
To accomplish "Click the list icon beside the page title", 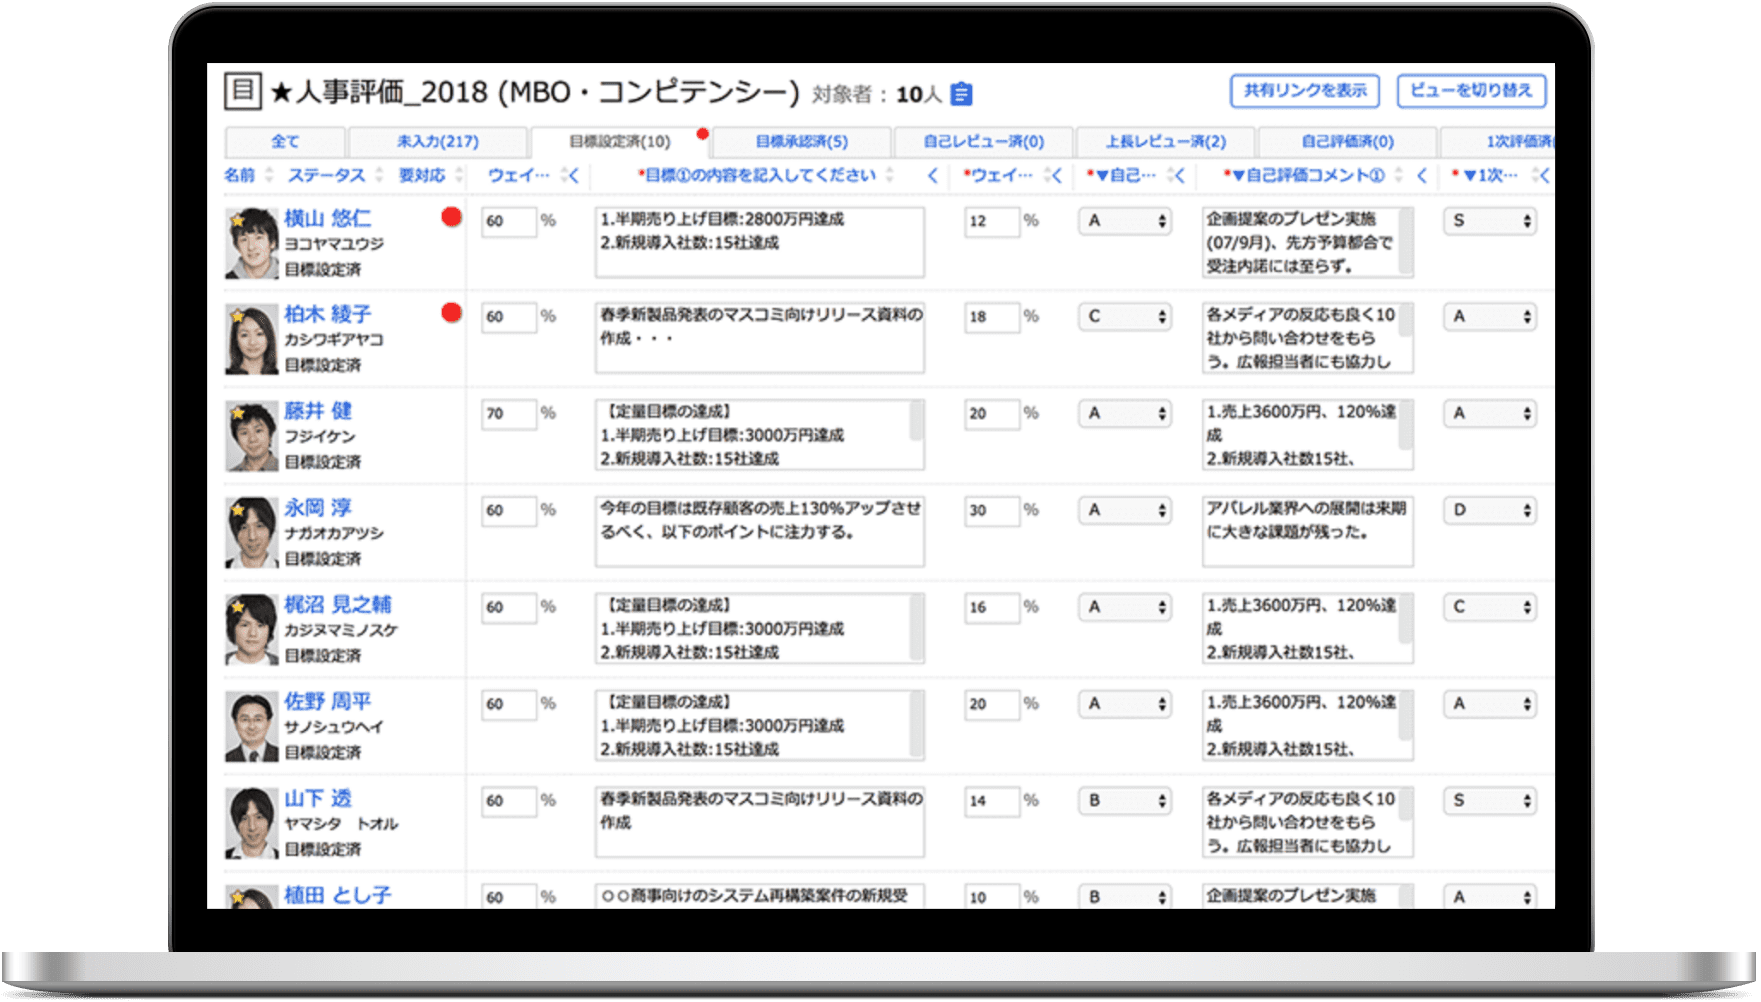I will point(242,90).
